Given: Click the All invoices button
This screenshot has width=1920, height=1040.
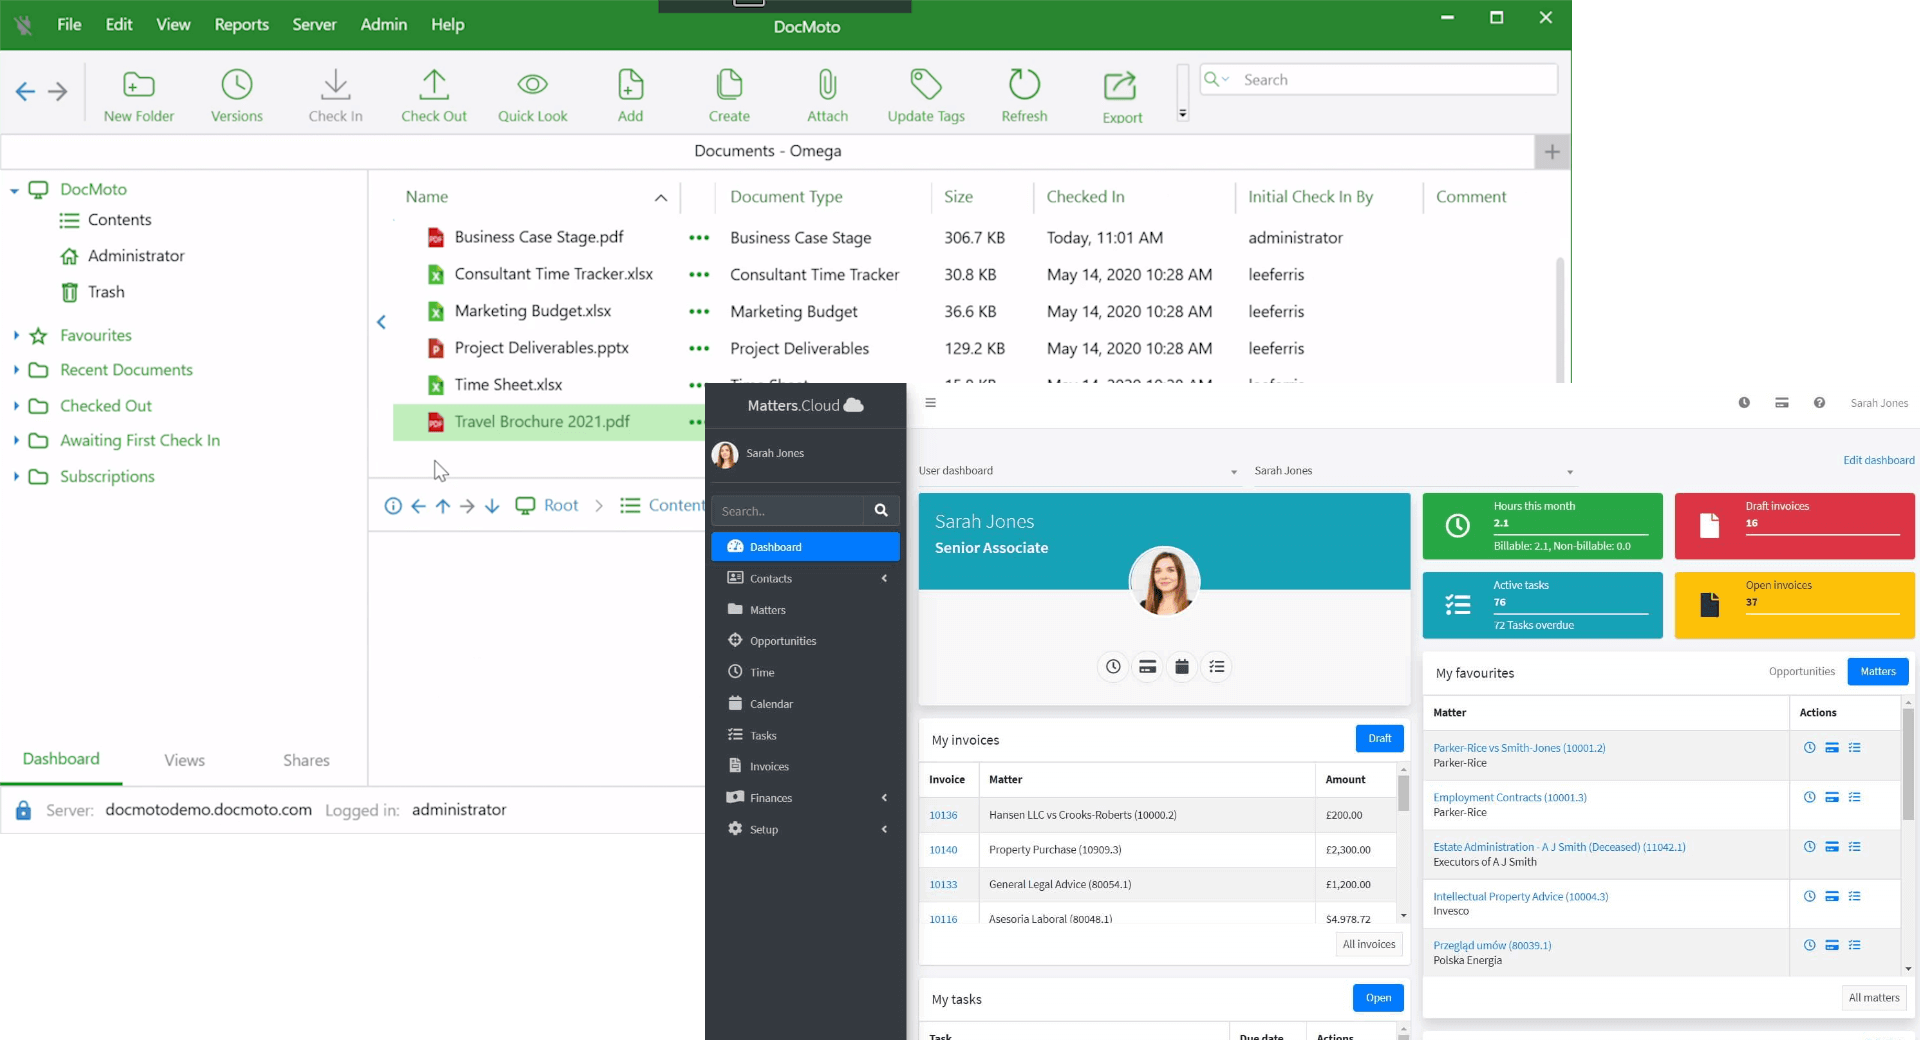Looking at the screenshot, I should click(x=1369, y=944).
